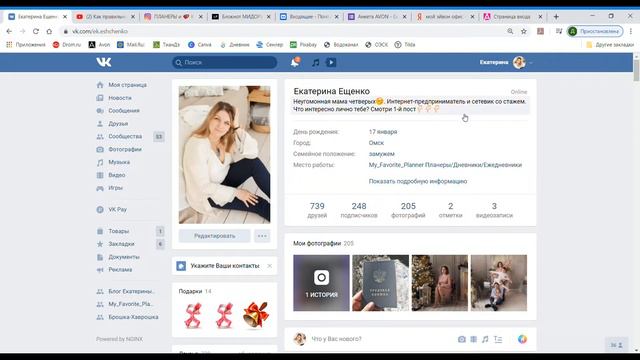
Task: Open the 739 друзей counter
Action: pyautogui.click(x=317, y=210)
